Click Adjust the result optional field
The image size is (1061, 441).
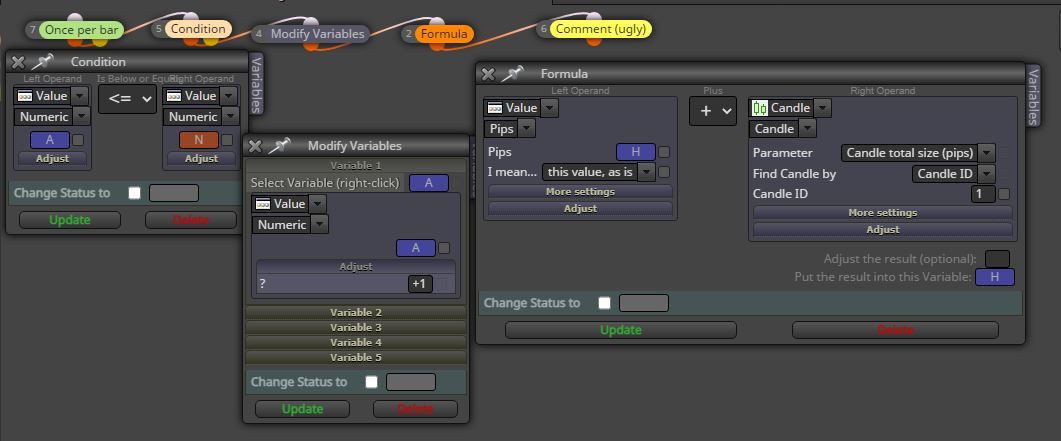pos(997,259)
